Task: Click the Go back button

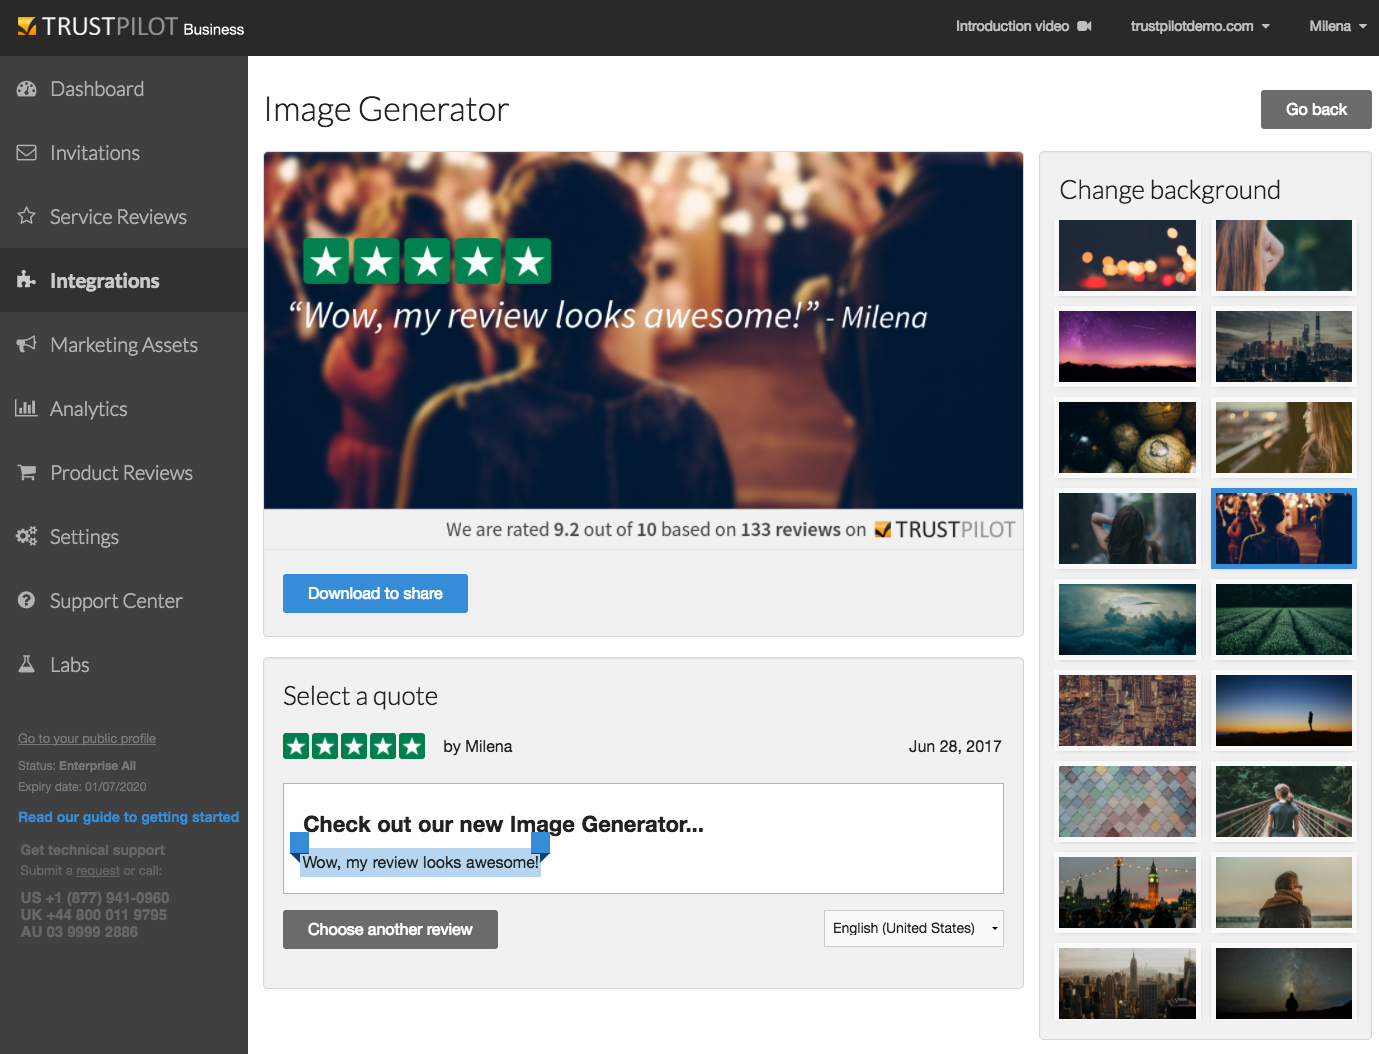Action: coord(1316,109)
